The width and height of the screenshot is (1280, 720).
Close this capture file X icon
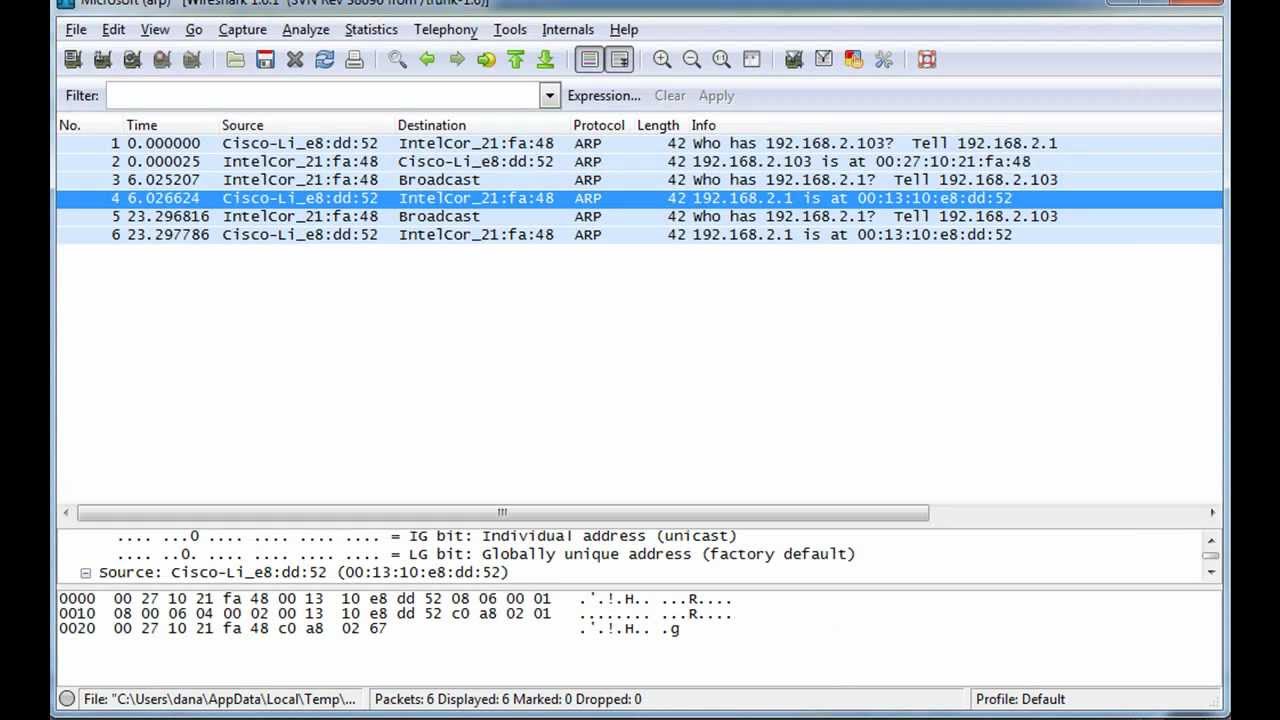tap(295, 60)
